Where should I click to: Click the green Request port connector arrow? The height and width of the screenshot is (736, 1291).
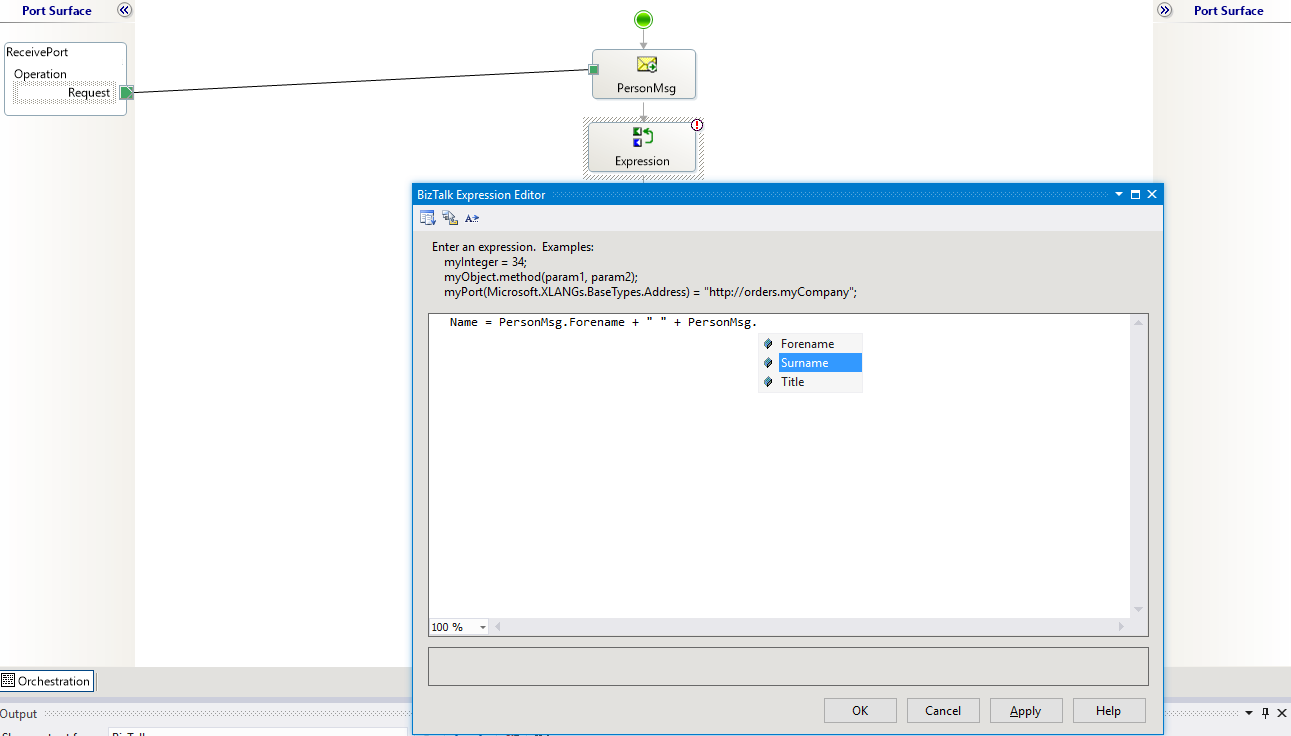(x=127, y=93)
